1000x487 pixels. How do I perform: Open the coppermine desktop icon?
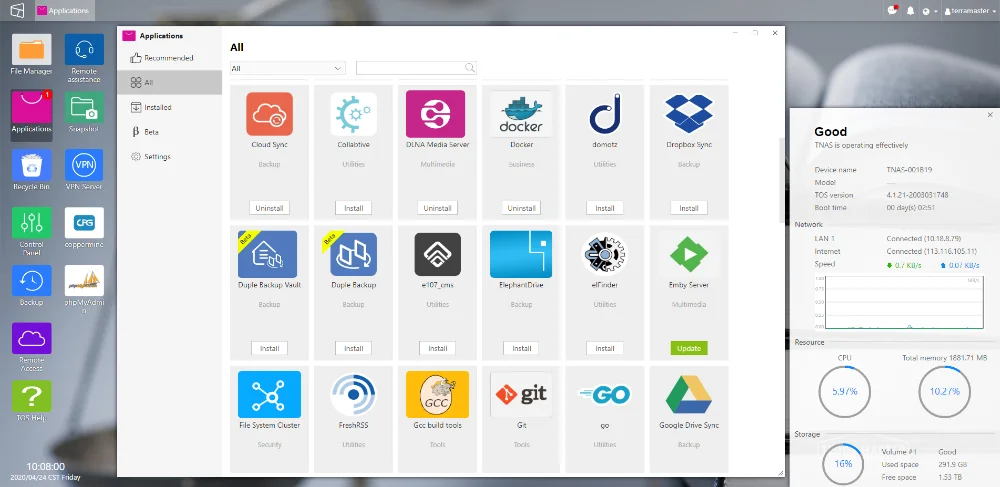tap(84, 222)
